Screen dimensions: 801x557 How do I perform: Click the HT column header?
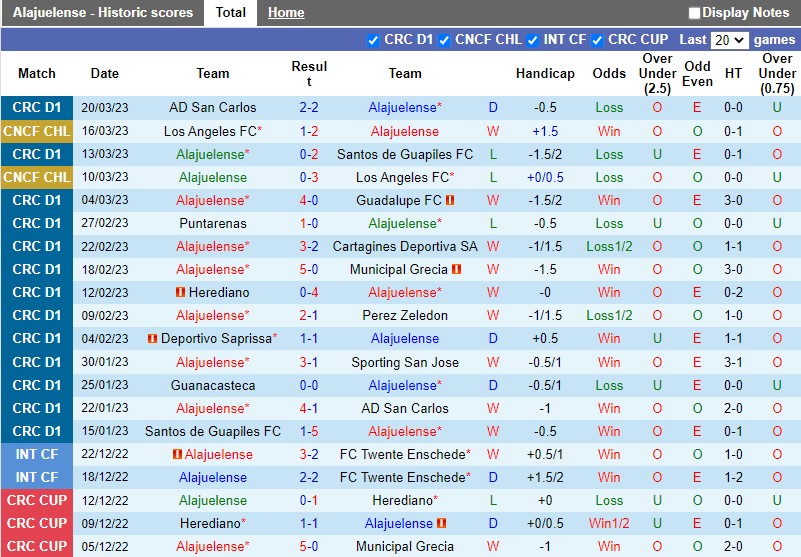pos(733,74)
